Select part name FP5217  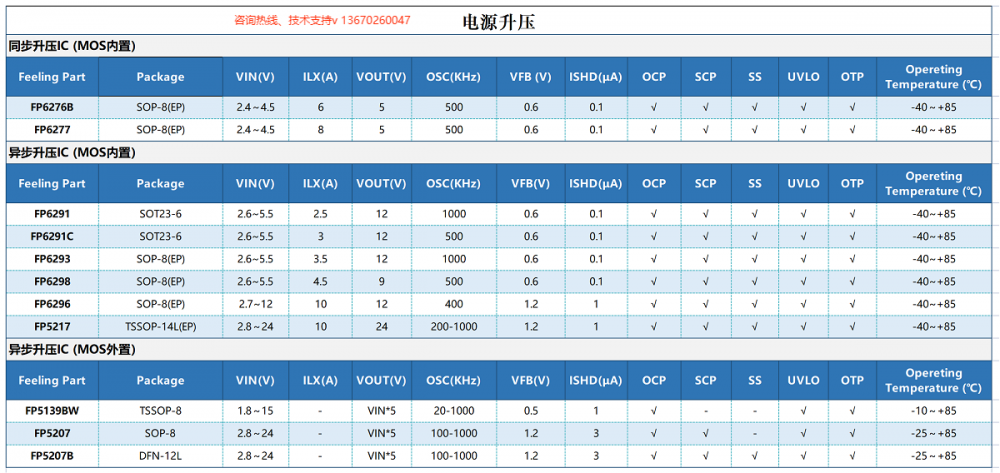52,326
